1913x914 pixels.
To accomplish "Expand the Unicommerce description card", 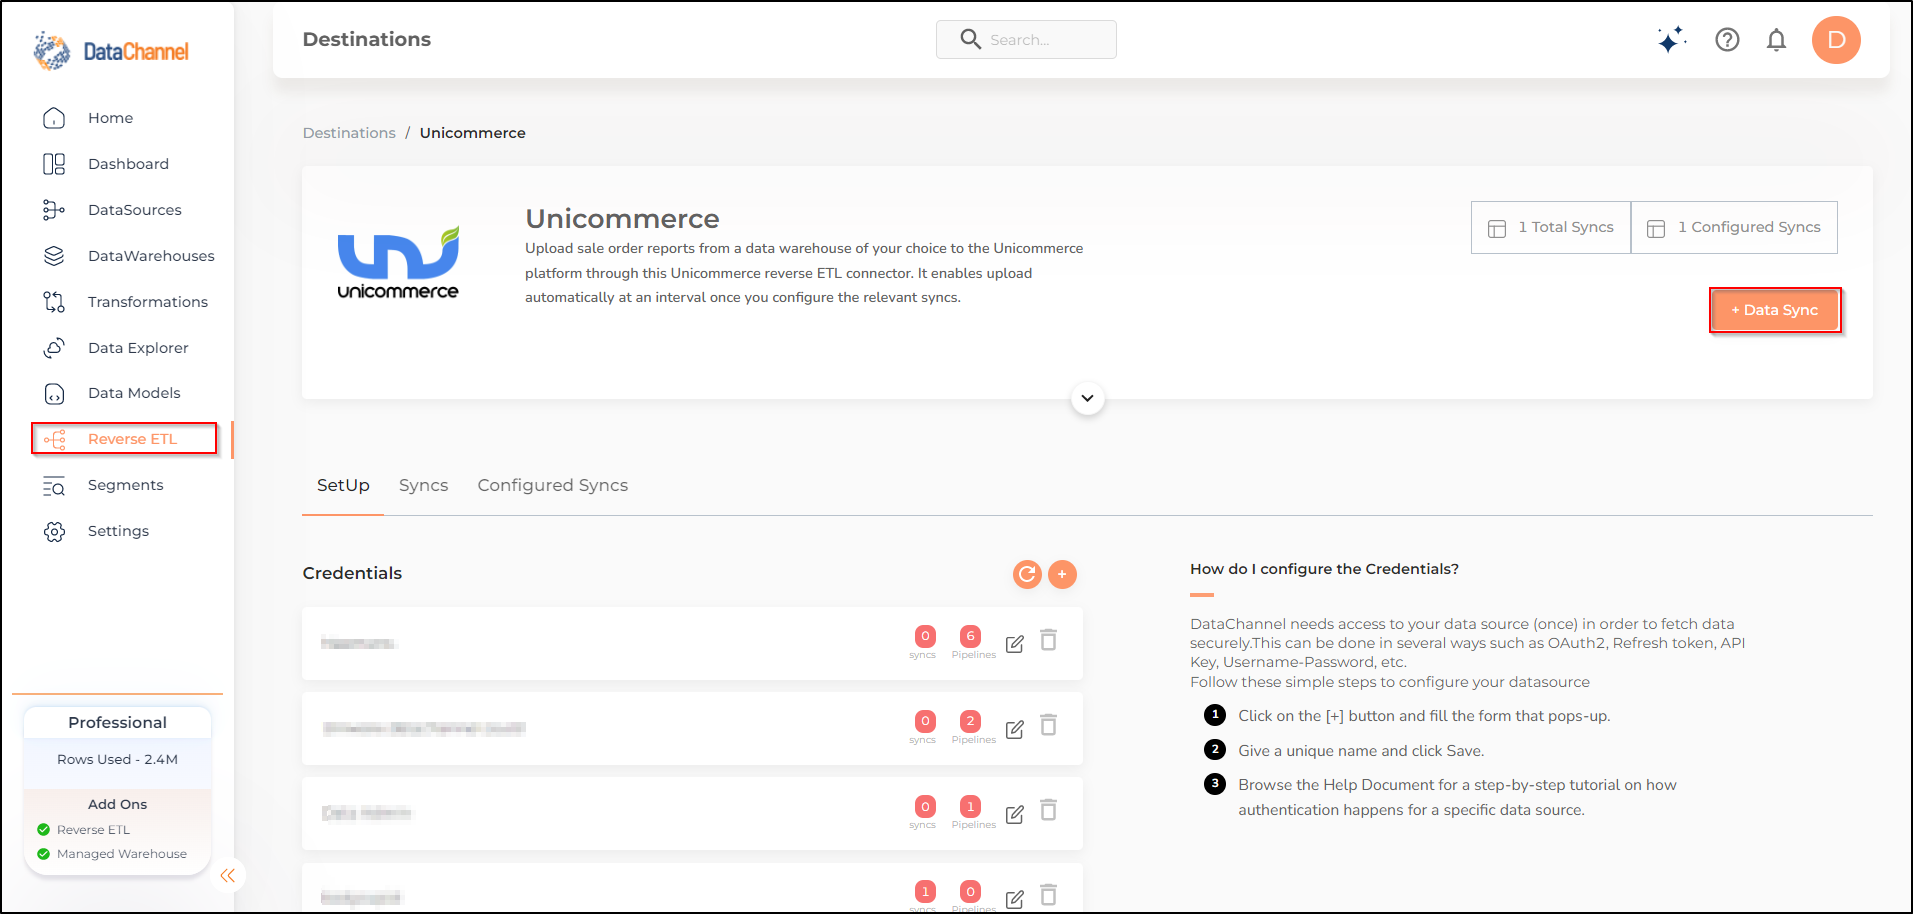I will (1087, 398).
